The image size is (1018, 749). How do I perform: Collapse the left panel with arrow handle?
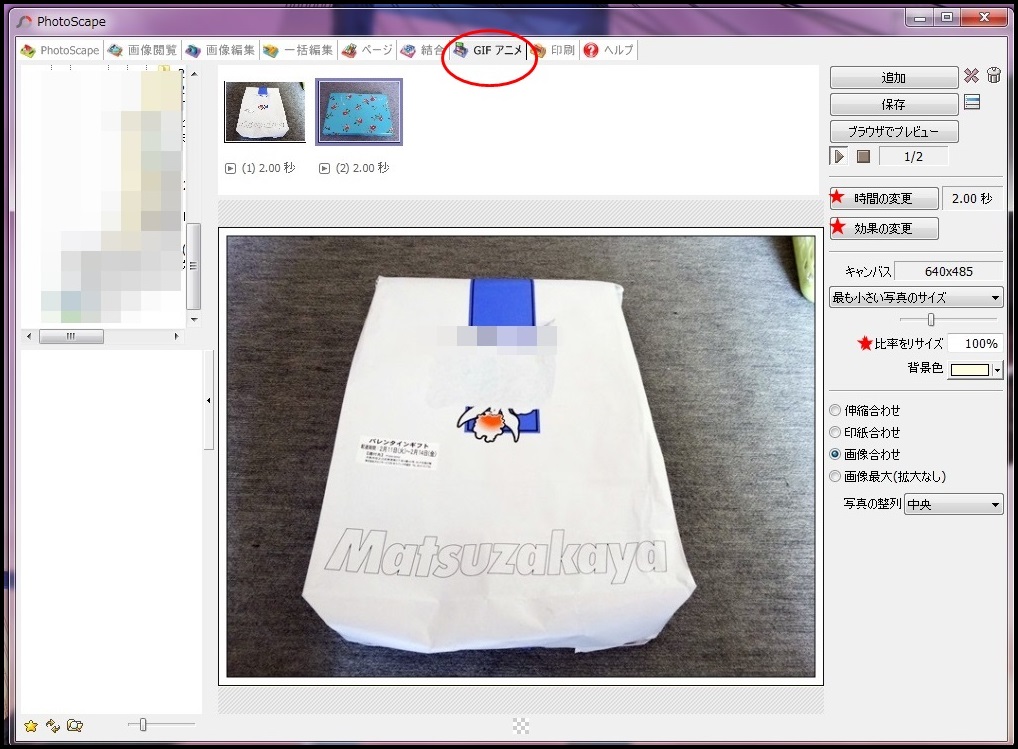click(208, 400)
